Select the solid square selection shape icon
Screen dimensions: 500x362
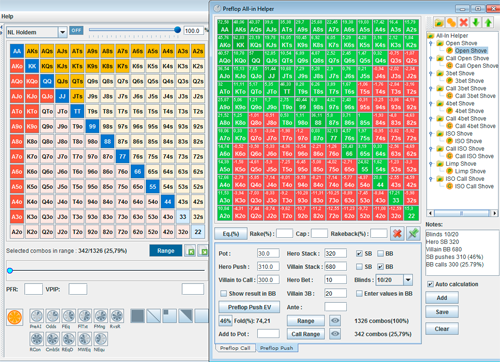(x=137, y=316)
